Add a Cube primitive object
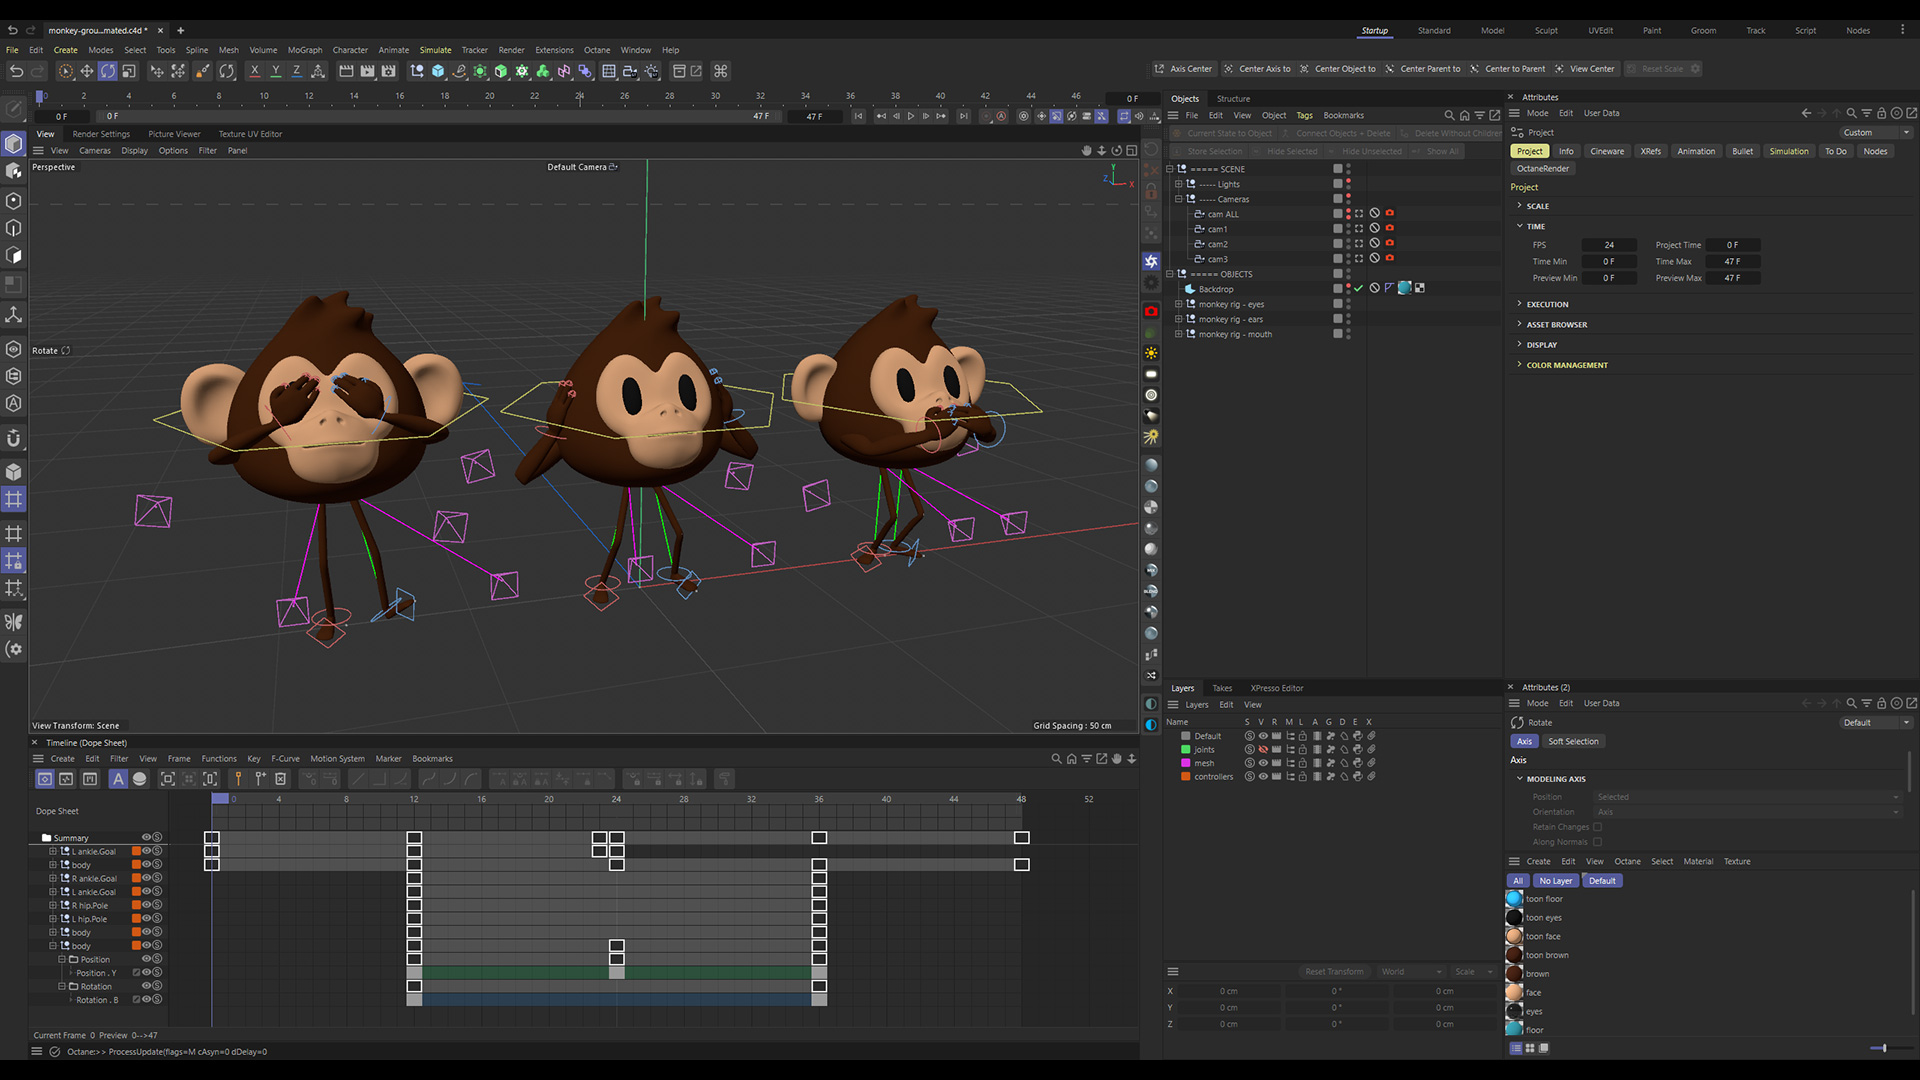The image size is (1920, 1080). 438,71
